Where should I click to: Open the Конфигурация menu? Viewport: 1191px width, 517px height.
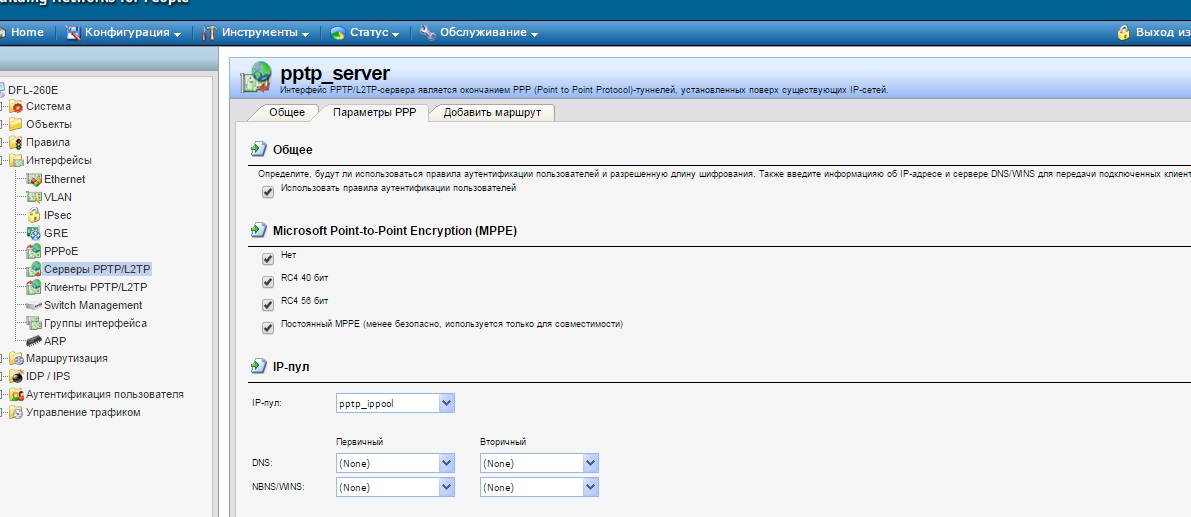125,32
